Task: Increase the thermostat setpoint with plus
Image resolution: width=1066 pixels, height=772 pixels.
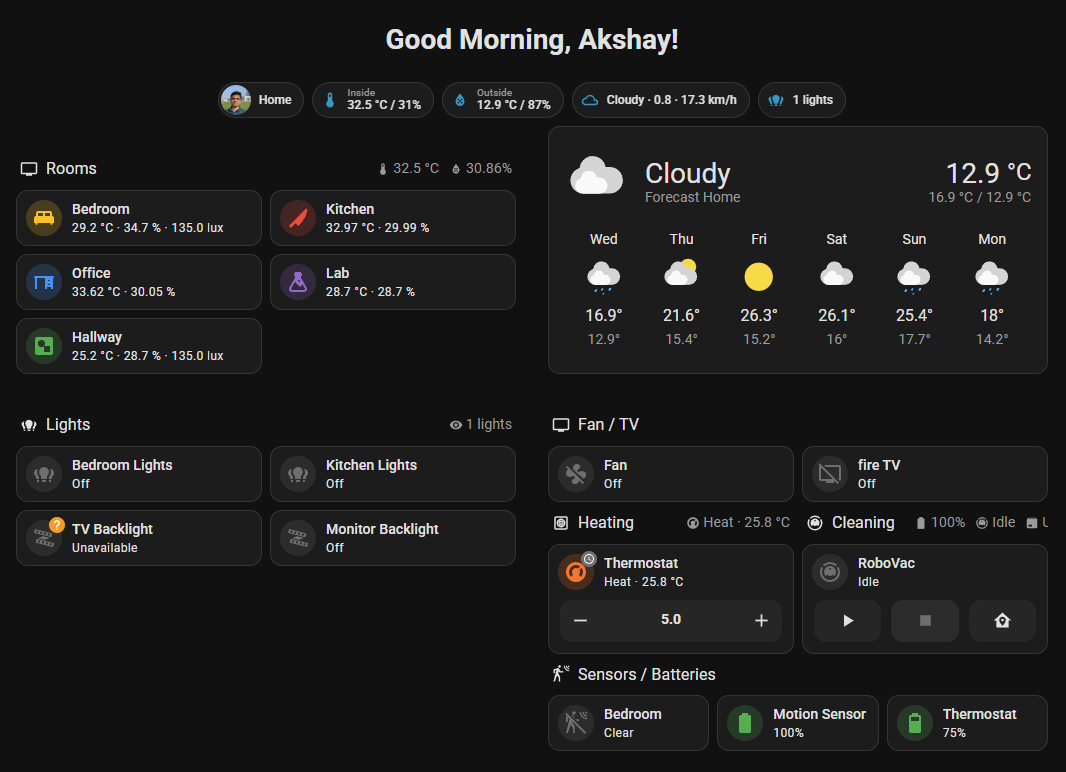Action: [x=761, y=620]
